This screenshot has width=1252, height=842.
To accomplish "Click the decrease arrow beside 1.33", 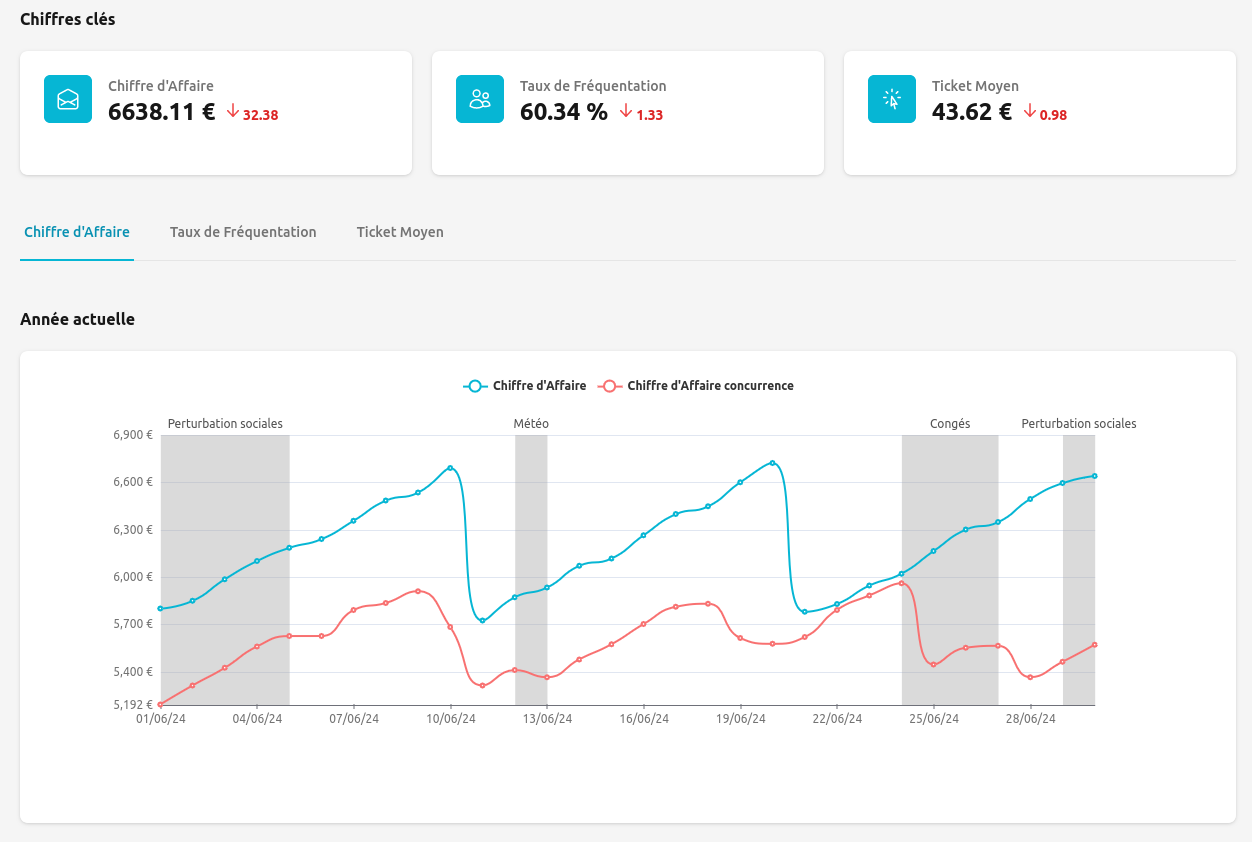I will [x=626, y=112].
